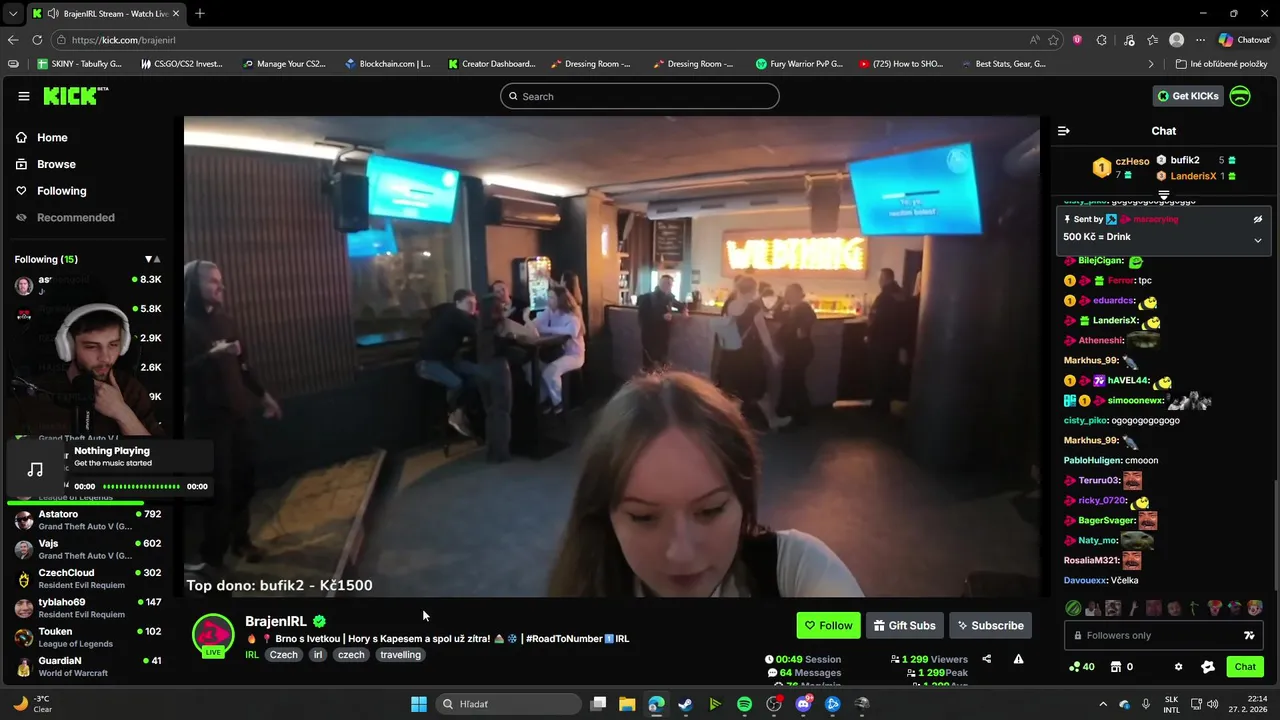Screen dimensions: 1280x720
Task: Open the Czech tag link
Action: pos(284,655)
